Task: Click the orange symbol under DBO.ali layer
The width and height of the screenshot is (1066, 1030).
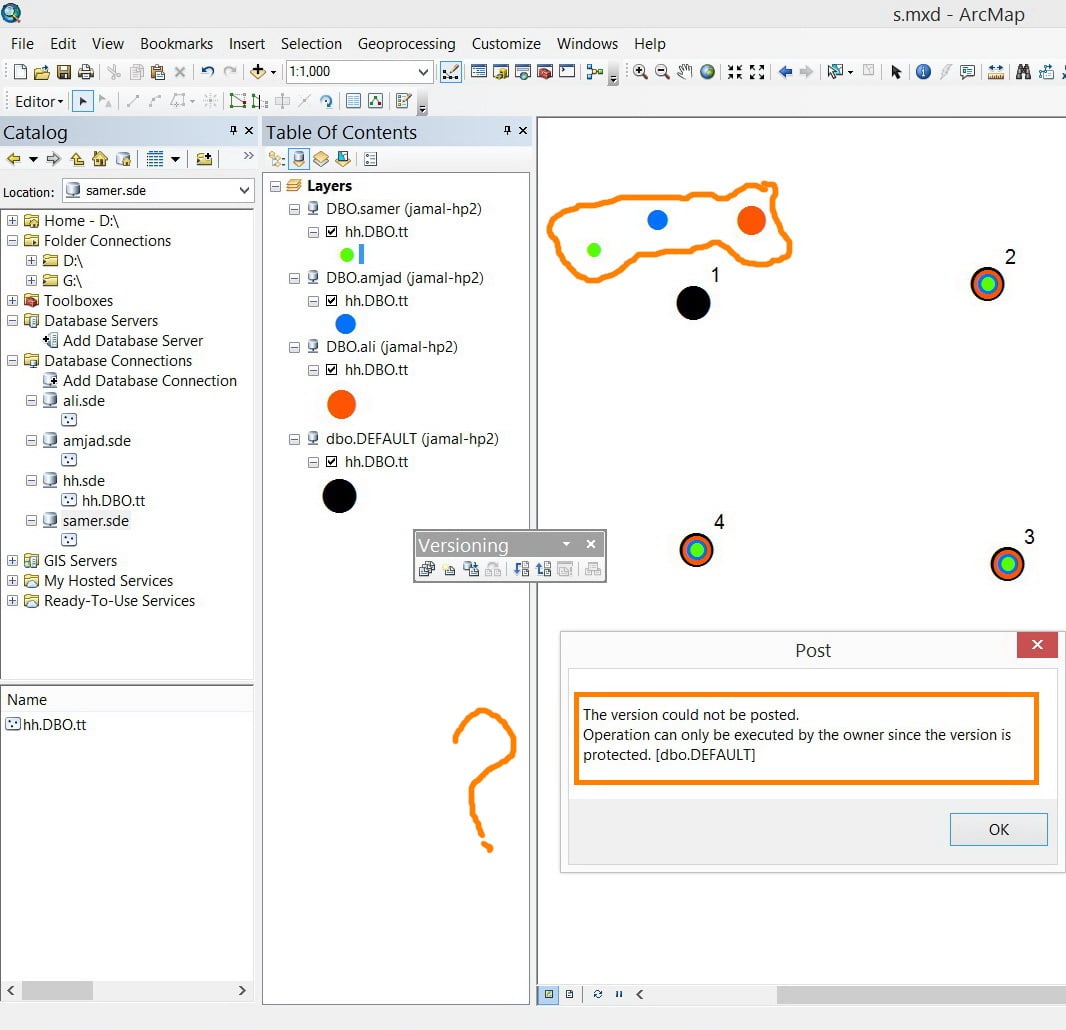Action: pyautogui.click(x=341, y=405)
